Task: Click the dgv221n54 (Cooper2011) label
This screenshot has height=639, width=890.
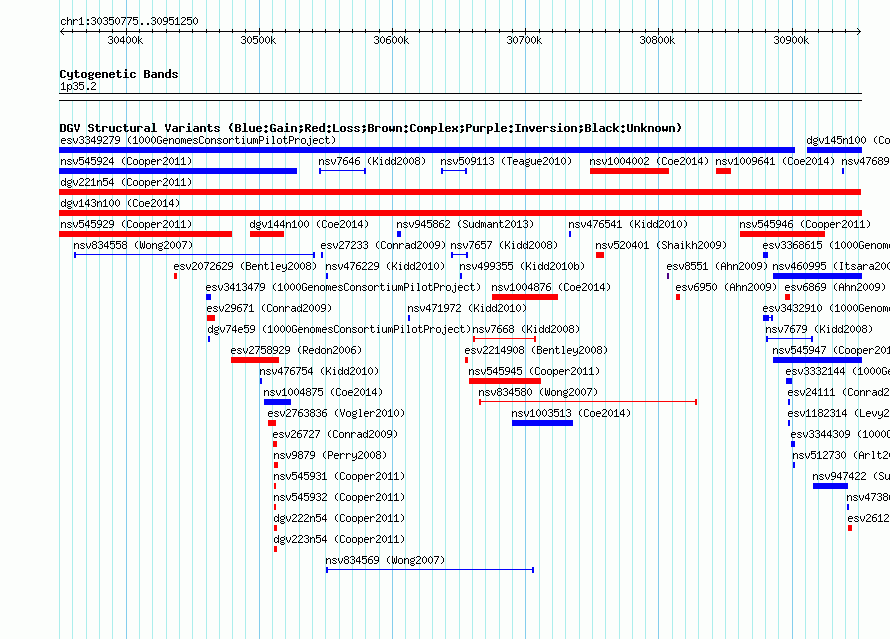Action: [x=126, y=182]
